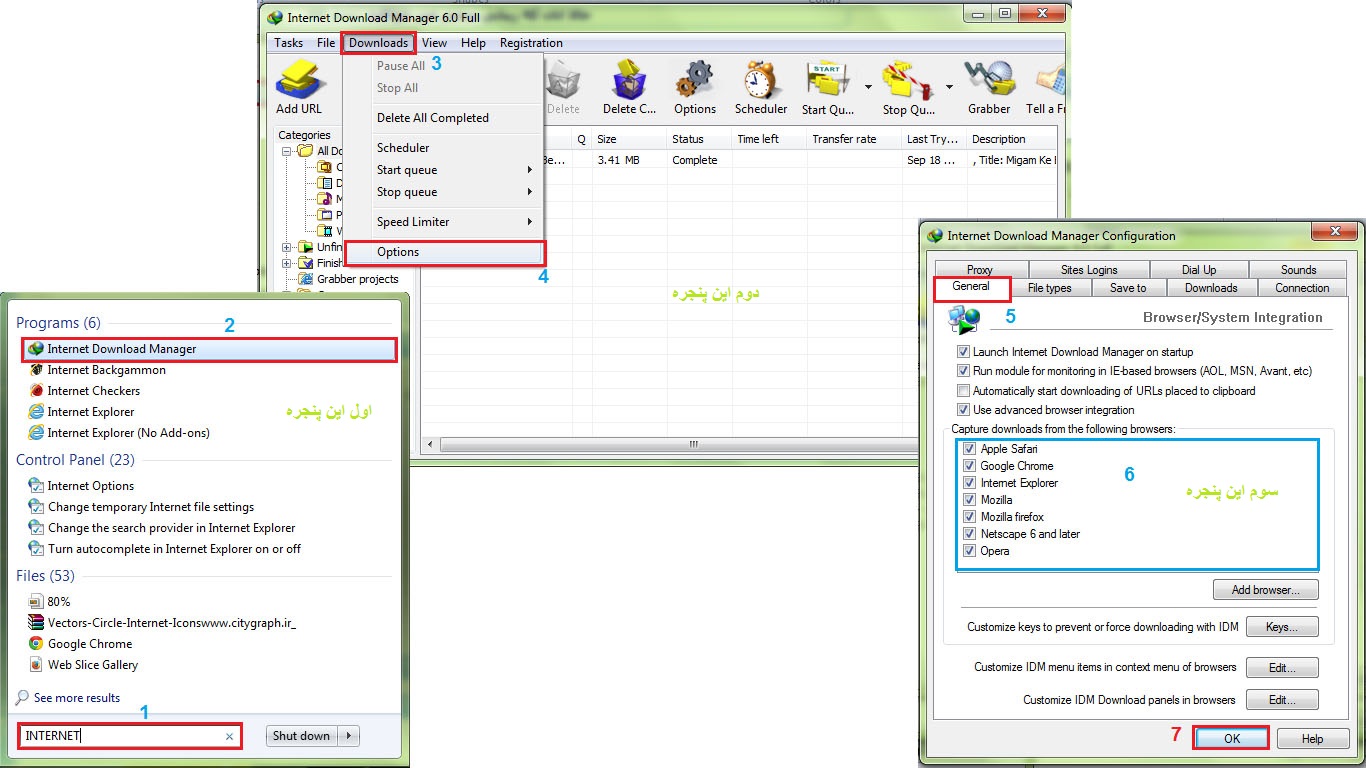Expand Stop queue submenu in Downloads menu

530,192
